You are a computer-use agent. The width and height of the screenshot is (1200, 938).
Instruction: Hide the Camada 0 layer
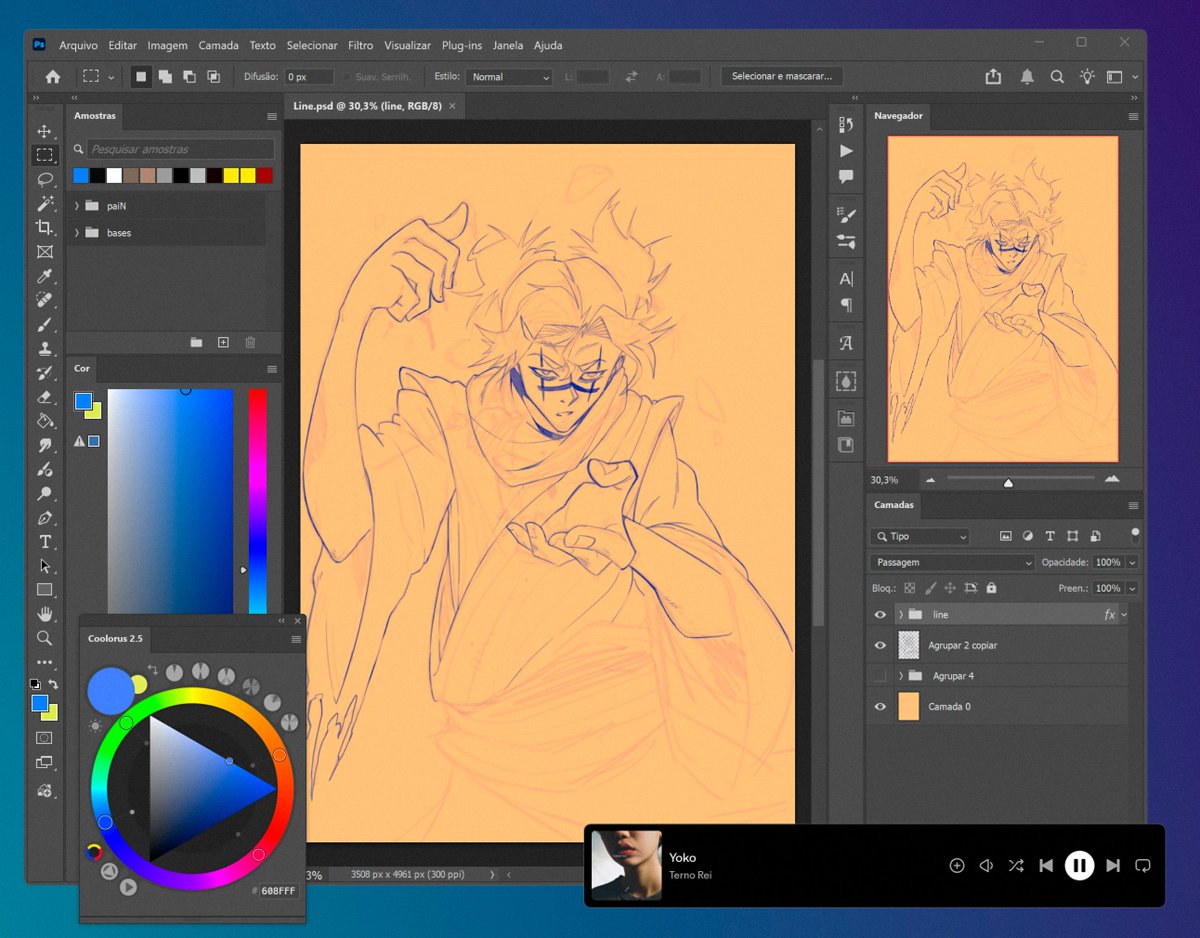880,707
